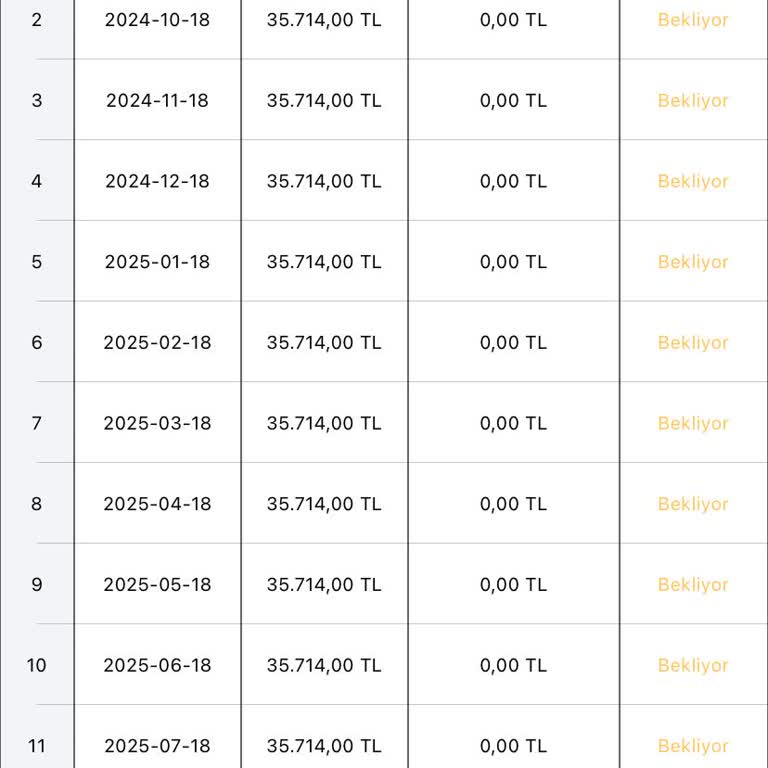Viewport: 768px width, 768px height.
Task: Tap the 0,00 TL paid amount in row 6
Action: coord(513,343)
